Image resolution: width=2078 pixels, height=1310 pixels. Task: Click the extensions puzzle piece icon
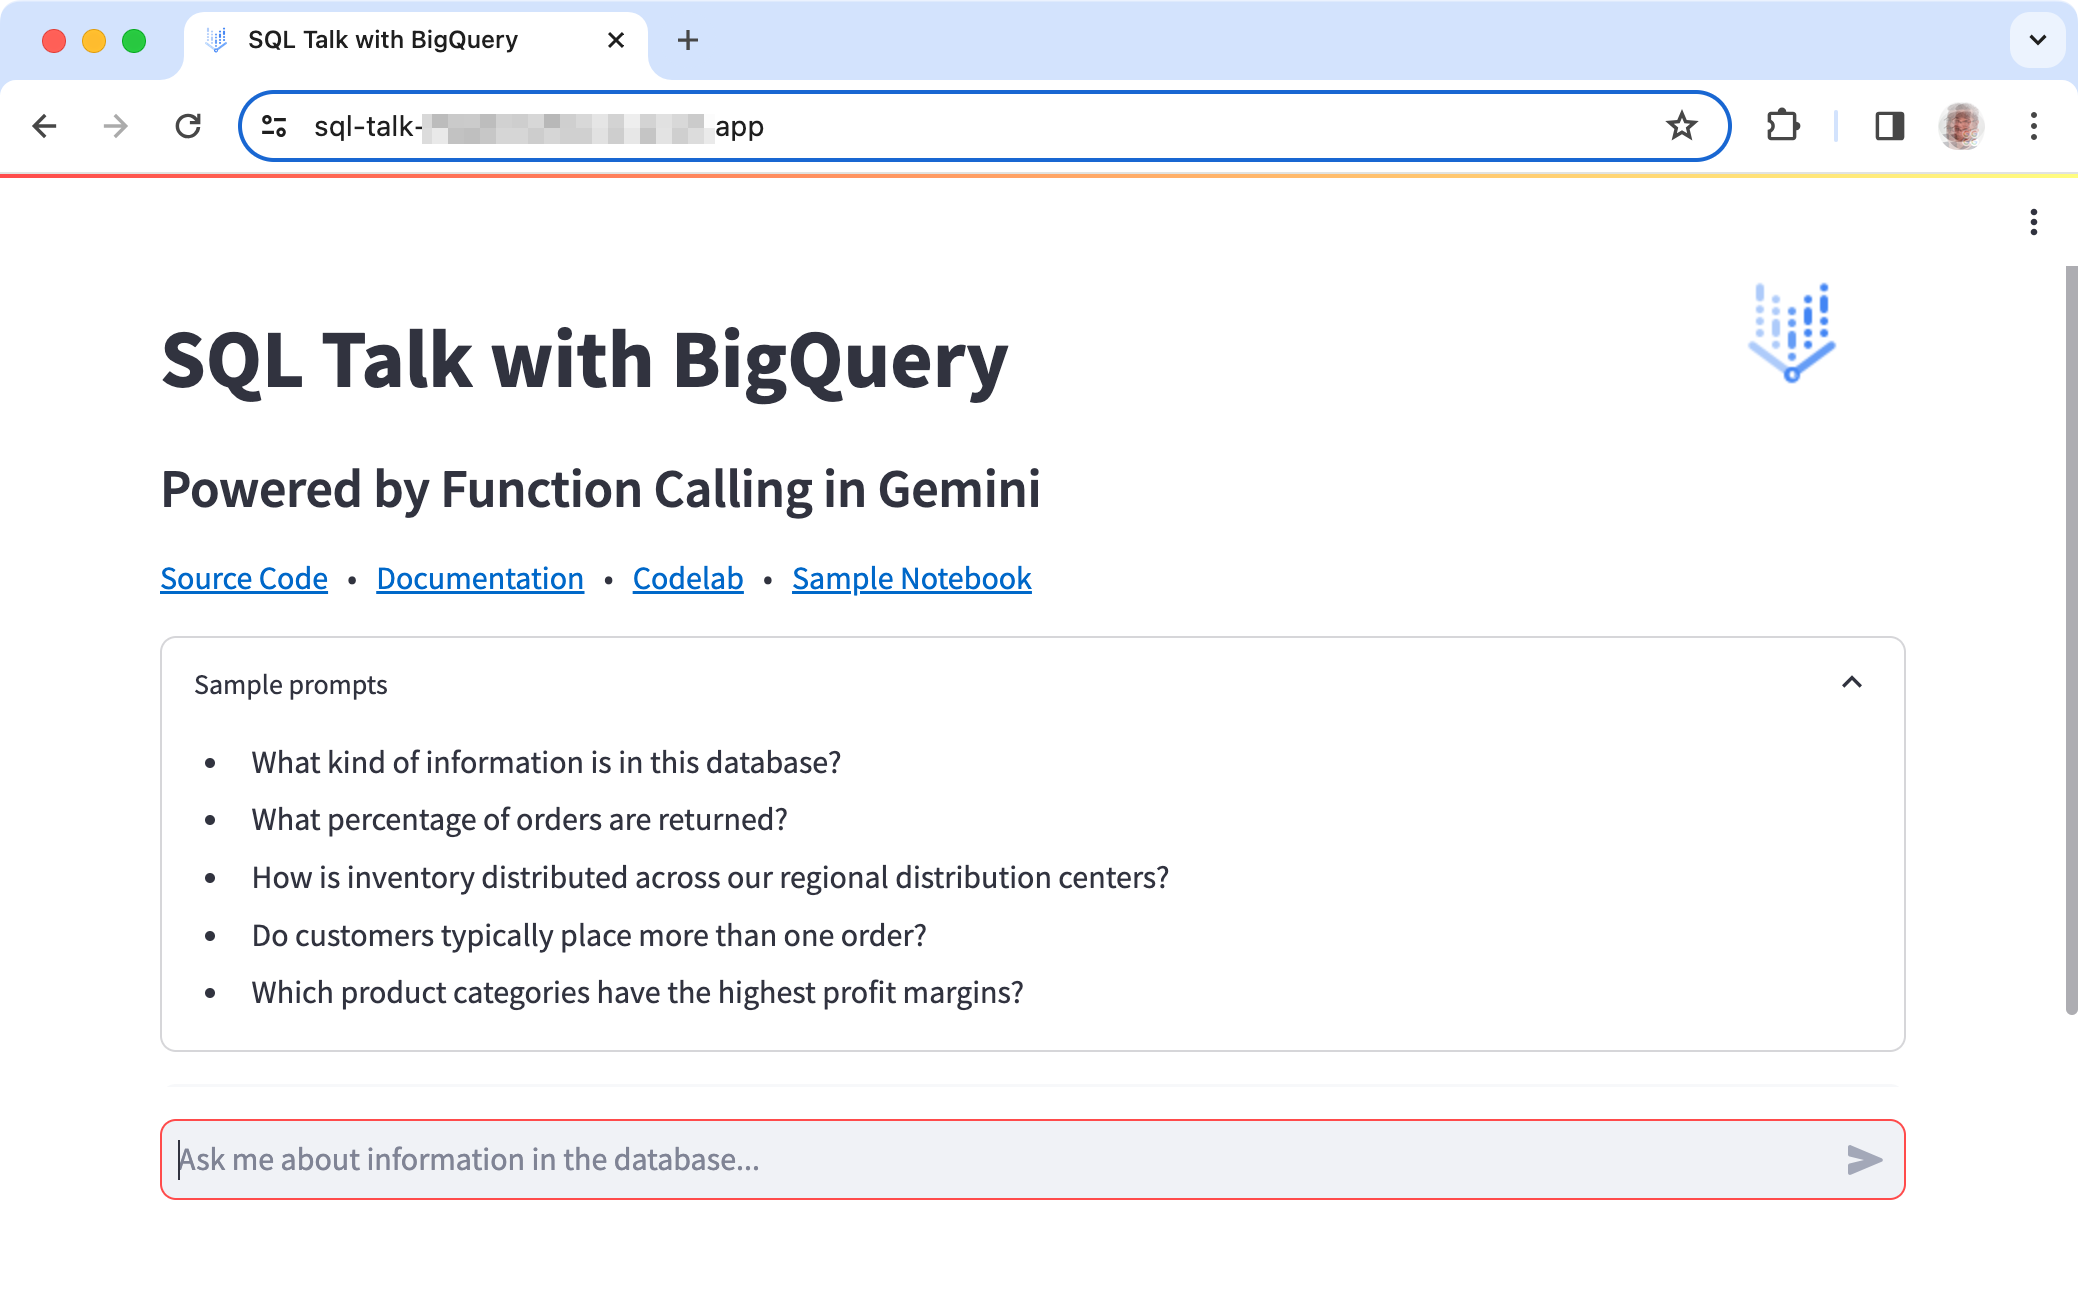point(1784,127)
